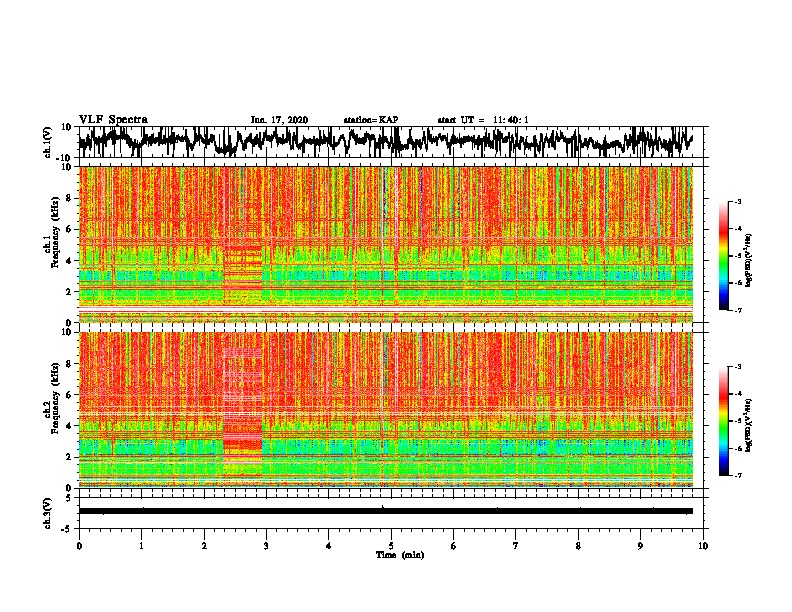This screenshot has height=612, width=792.
Task: Click the "Time (min)" x-axis label
Action: pyautogui.click(x=400, y=555)
